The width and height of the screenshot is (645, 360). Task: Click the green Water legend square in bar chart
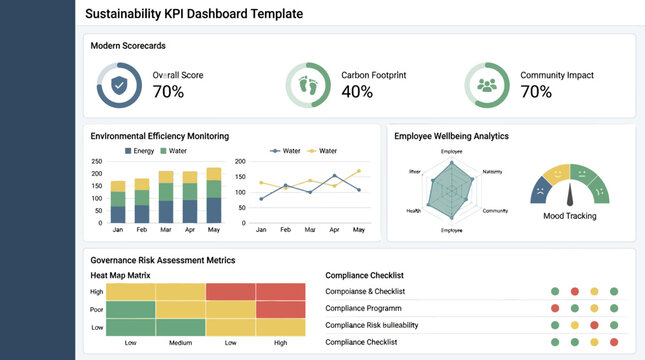point(163,151)
